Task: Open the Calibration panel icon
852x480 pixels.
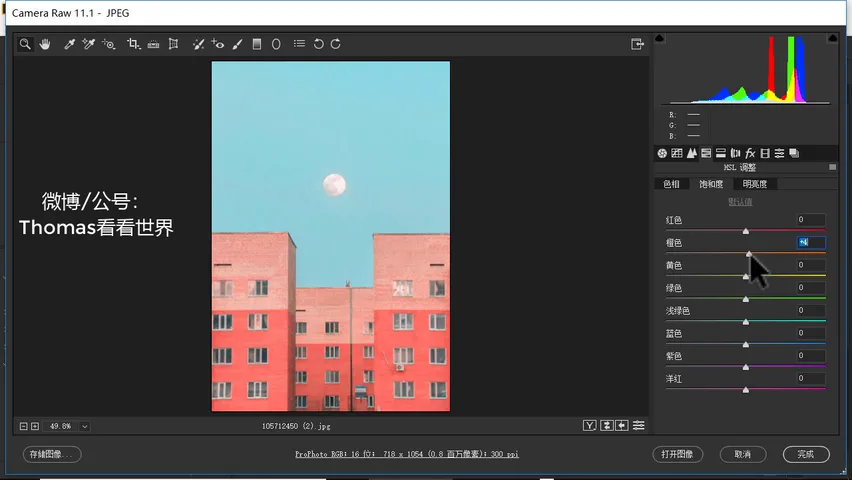Action: tap(765, 153)
